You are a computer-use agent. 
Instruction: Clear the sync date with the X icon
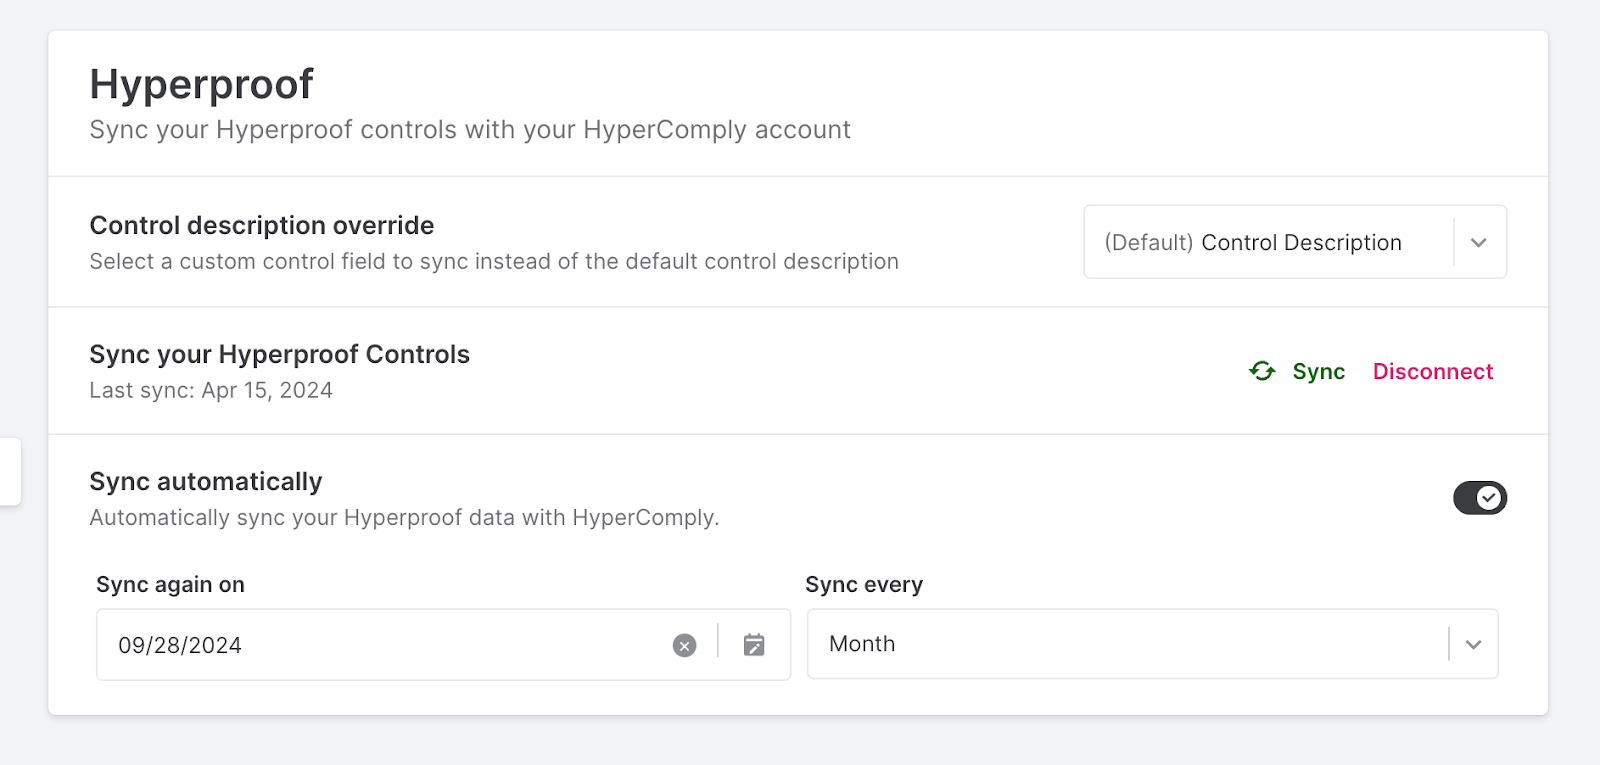(x=684, y=645)
